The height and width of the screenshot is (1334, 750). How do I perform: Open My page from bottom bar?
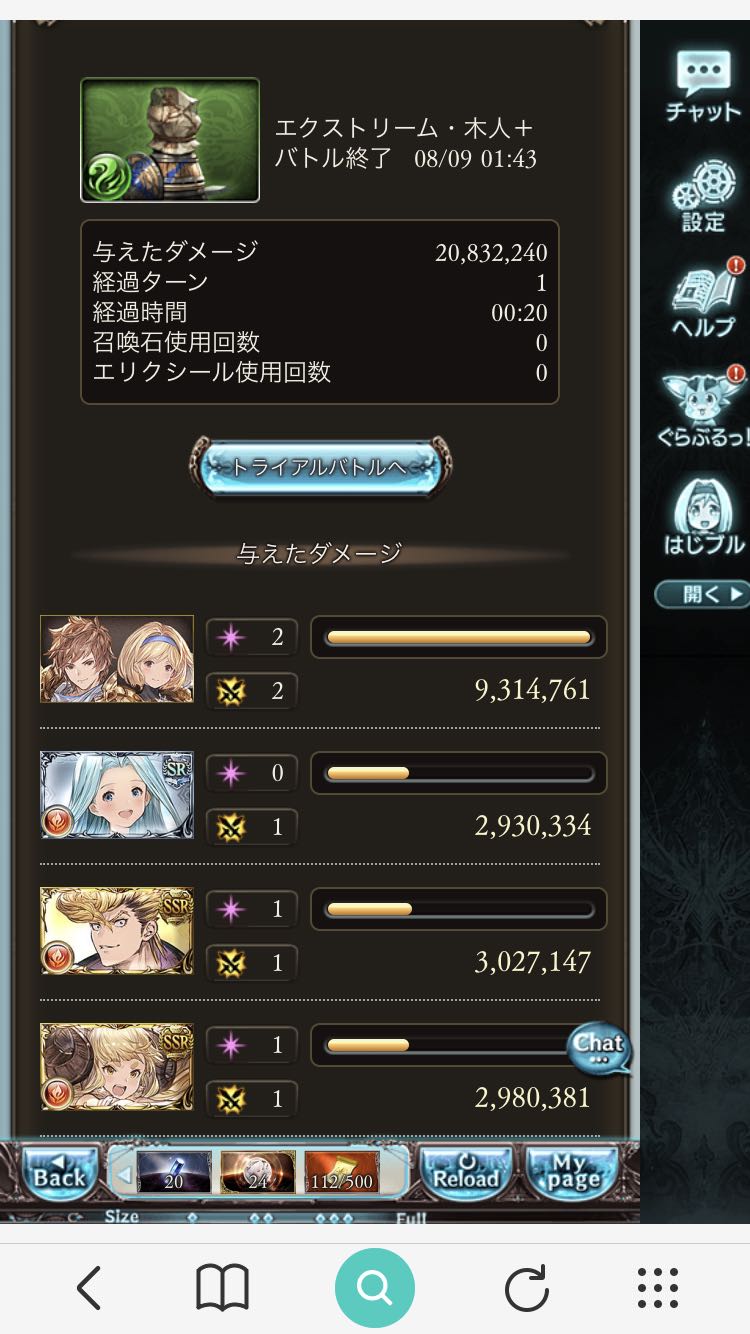pyautogui.click(x=569, y=1172)
